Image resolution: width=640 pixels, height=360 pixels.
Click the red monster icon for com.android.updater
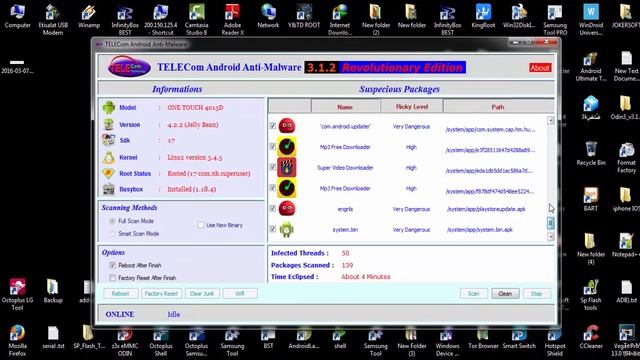[287, 126]
